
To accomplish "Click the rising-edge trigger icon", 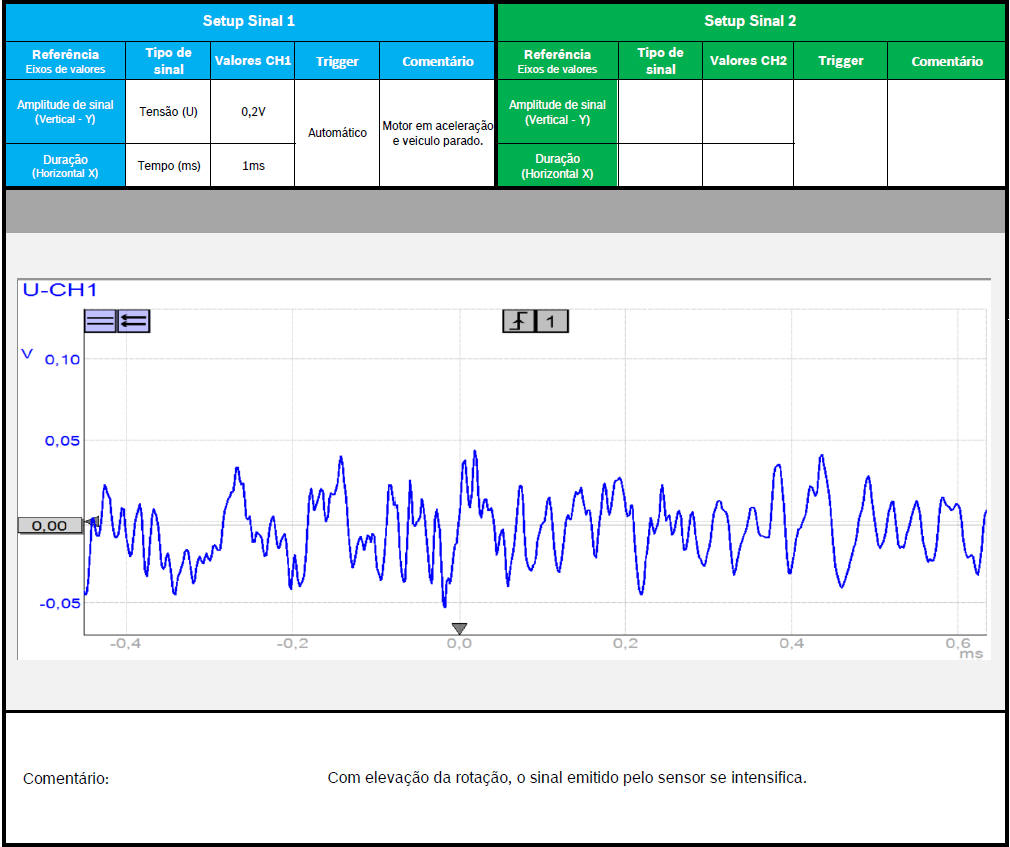I will pyautogui.click(x=518, y=321).
